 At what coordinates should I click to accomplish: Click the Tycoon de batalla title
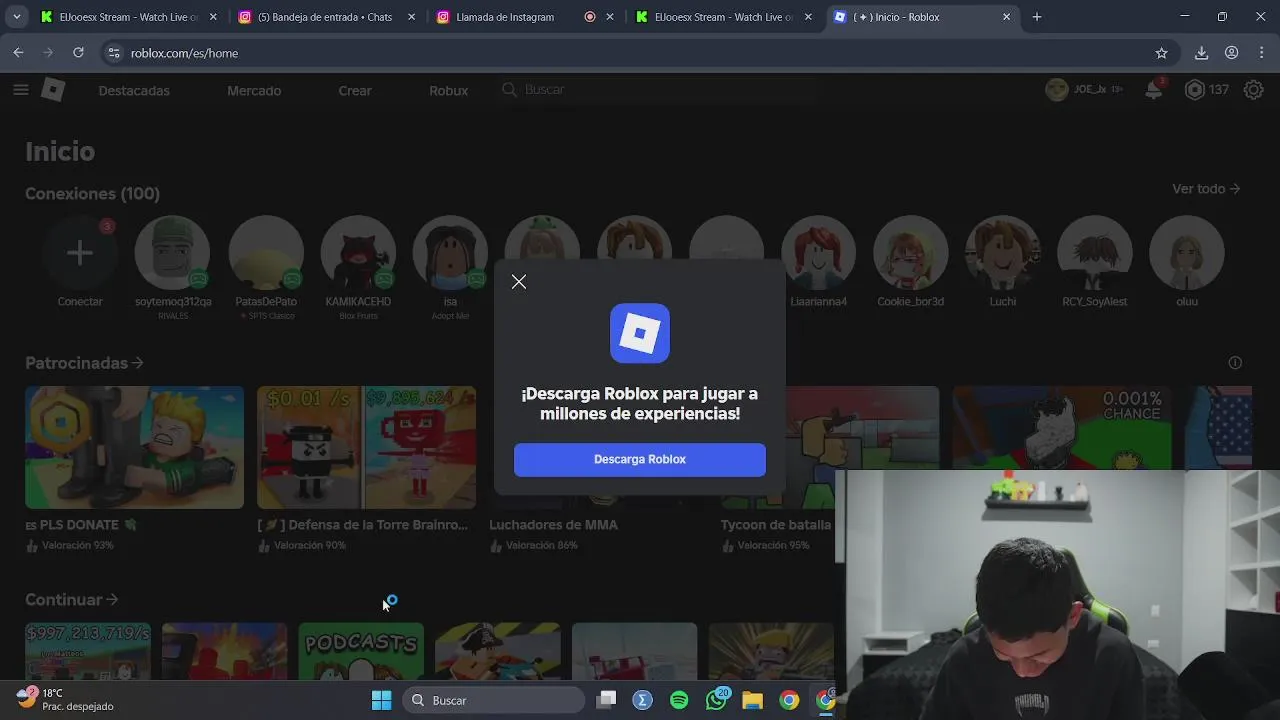pos(776,524)
